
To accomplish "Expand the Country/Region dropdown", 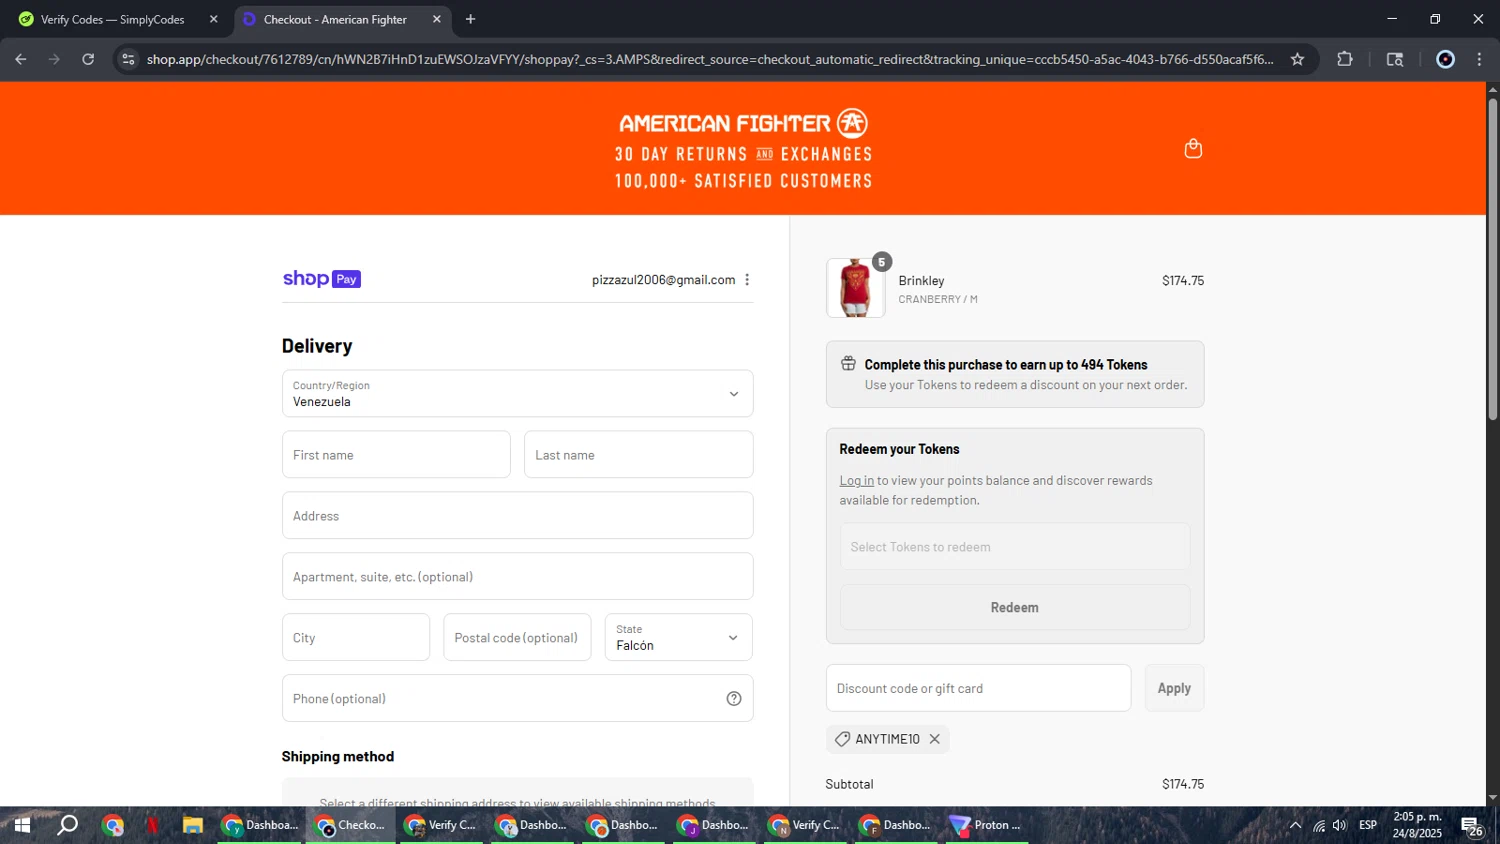I will (517, 394).
